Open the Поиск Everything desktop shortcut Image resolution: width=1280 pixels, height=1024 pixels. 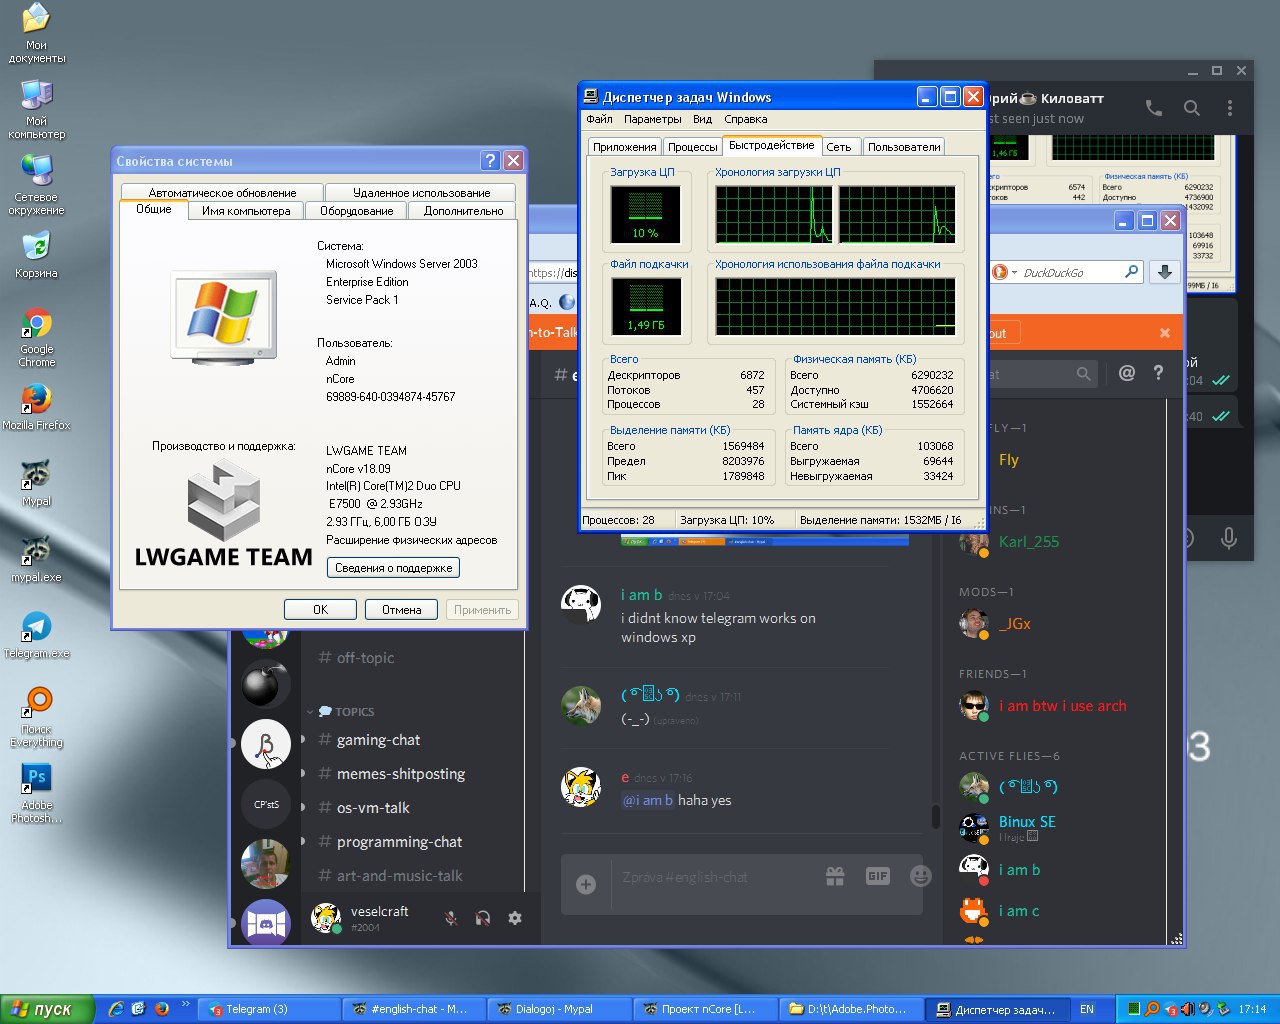36,717
